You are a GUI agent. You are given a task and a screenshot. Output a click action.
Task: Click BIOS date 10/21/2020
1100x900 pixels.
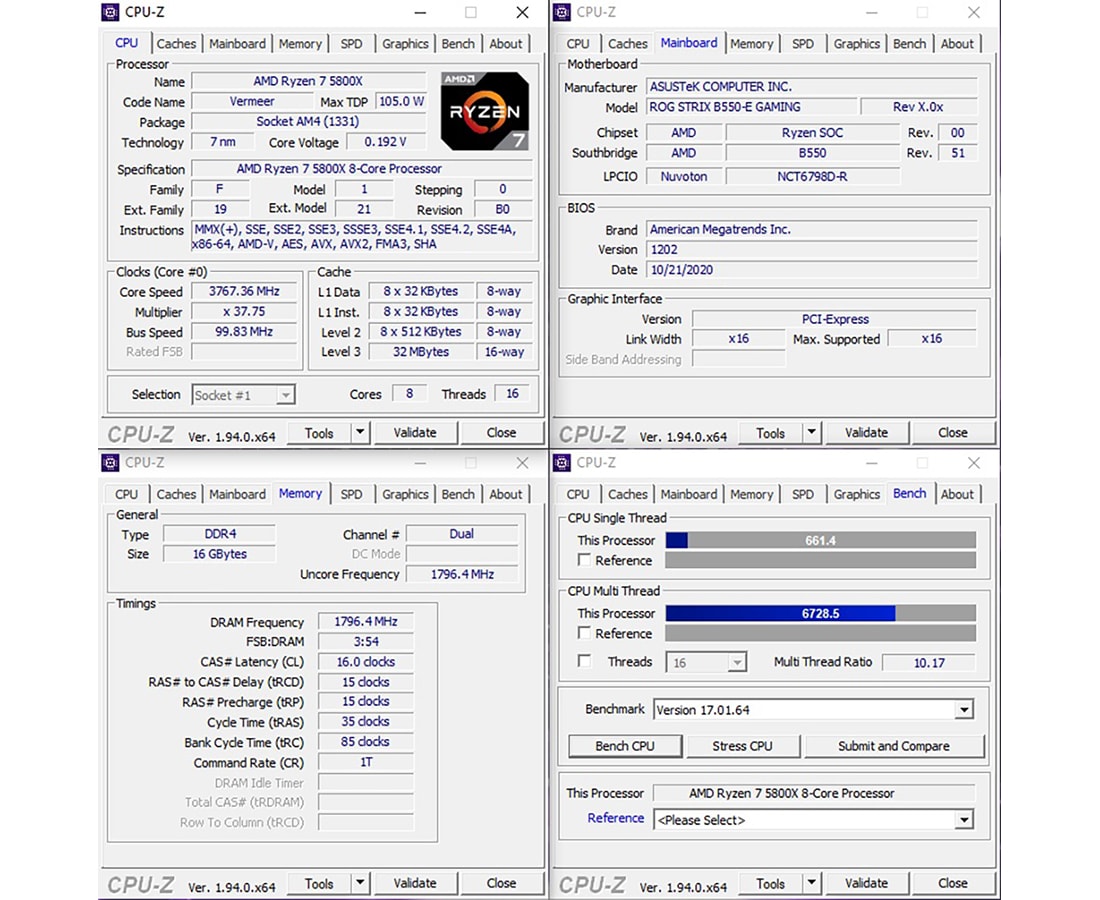[811, 269]
